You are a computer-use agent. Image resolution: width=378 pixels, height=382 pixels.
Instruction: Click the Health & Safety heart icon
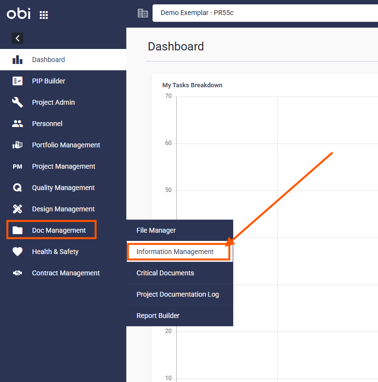coord(17,252)
